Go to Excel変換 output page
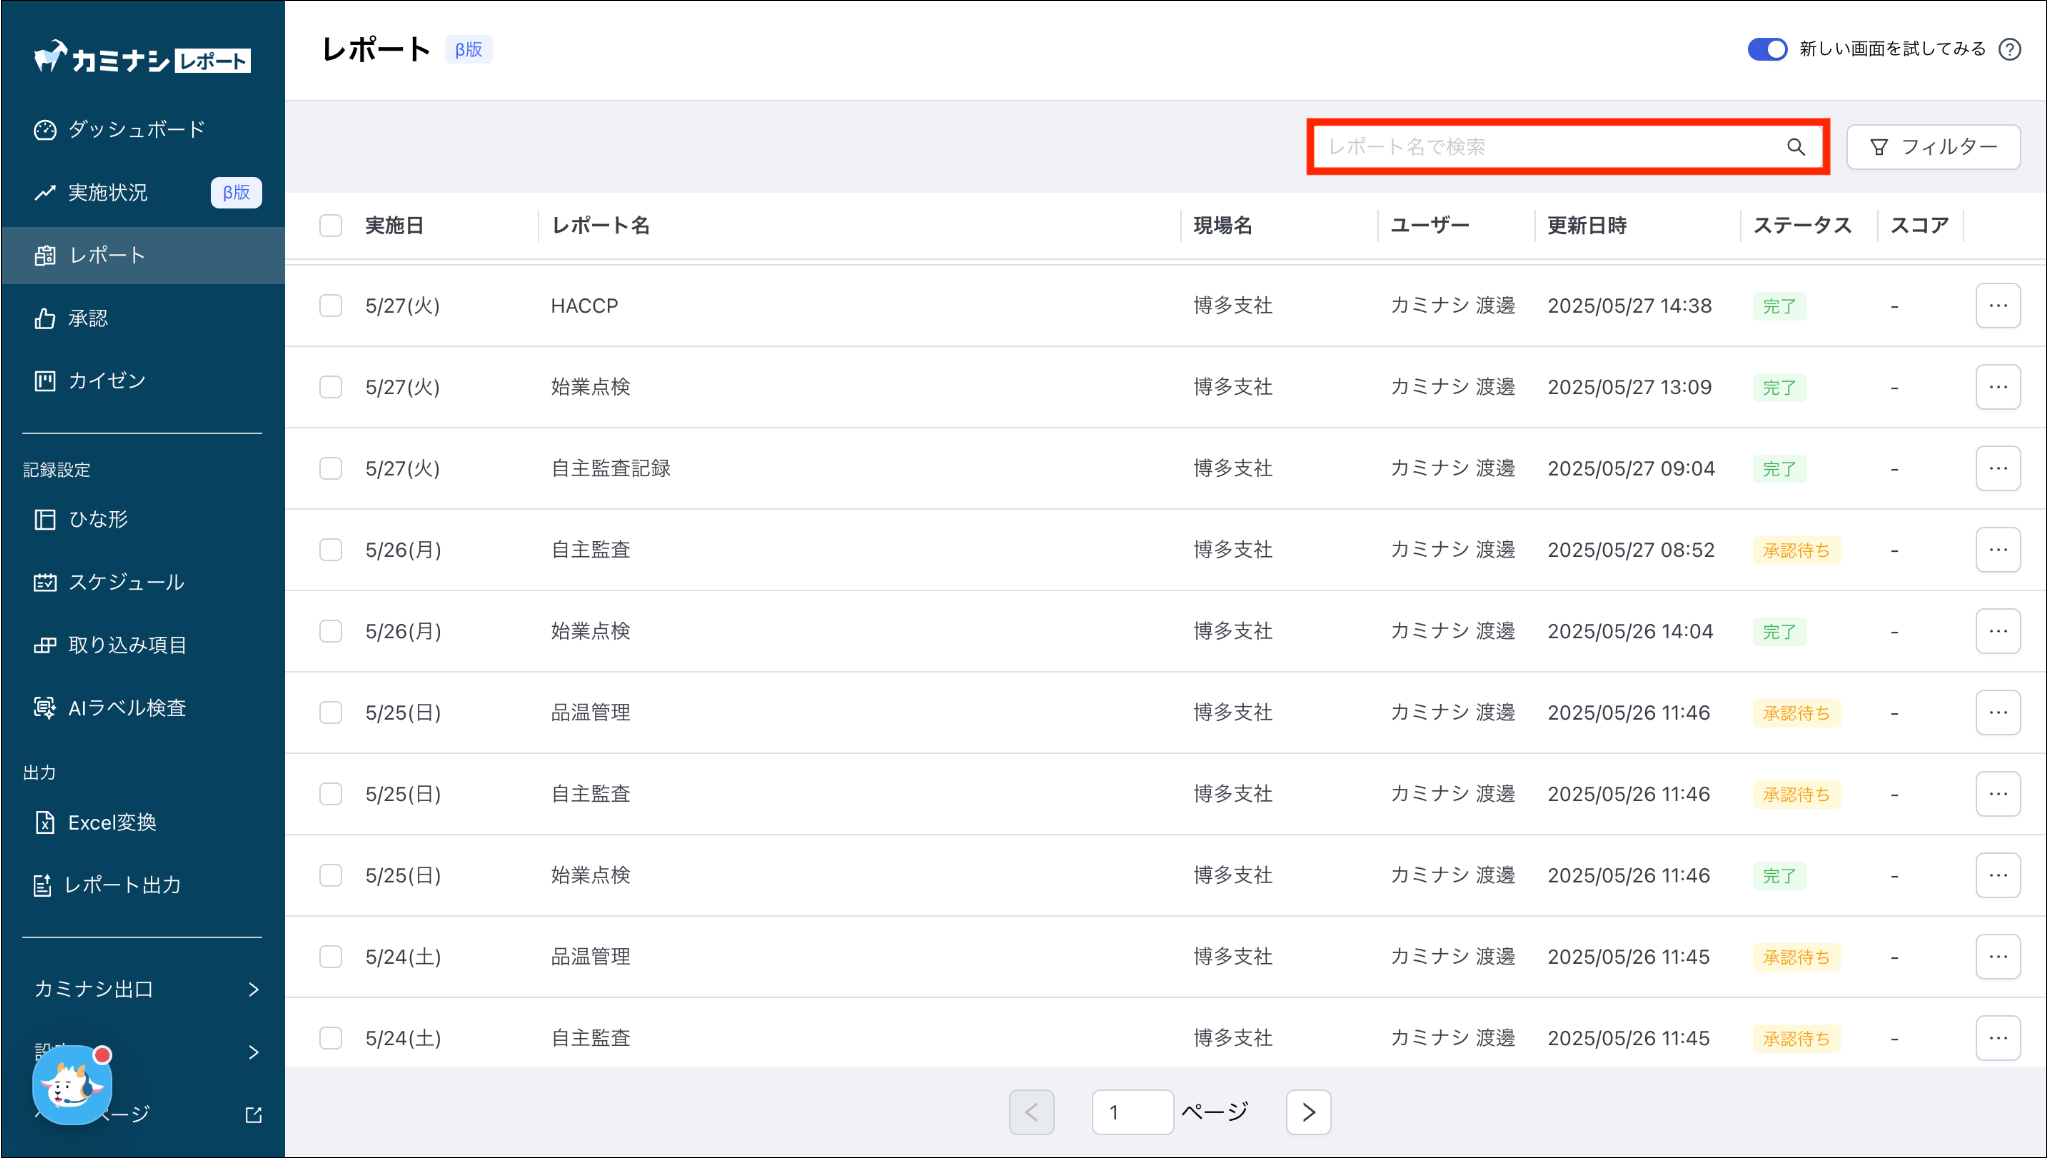 (112, 823)
